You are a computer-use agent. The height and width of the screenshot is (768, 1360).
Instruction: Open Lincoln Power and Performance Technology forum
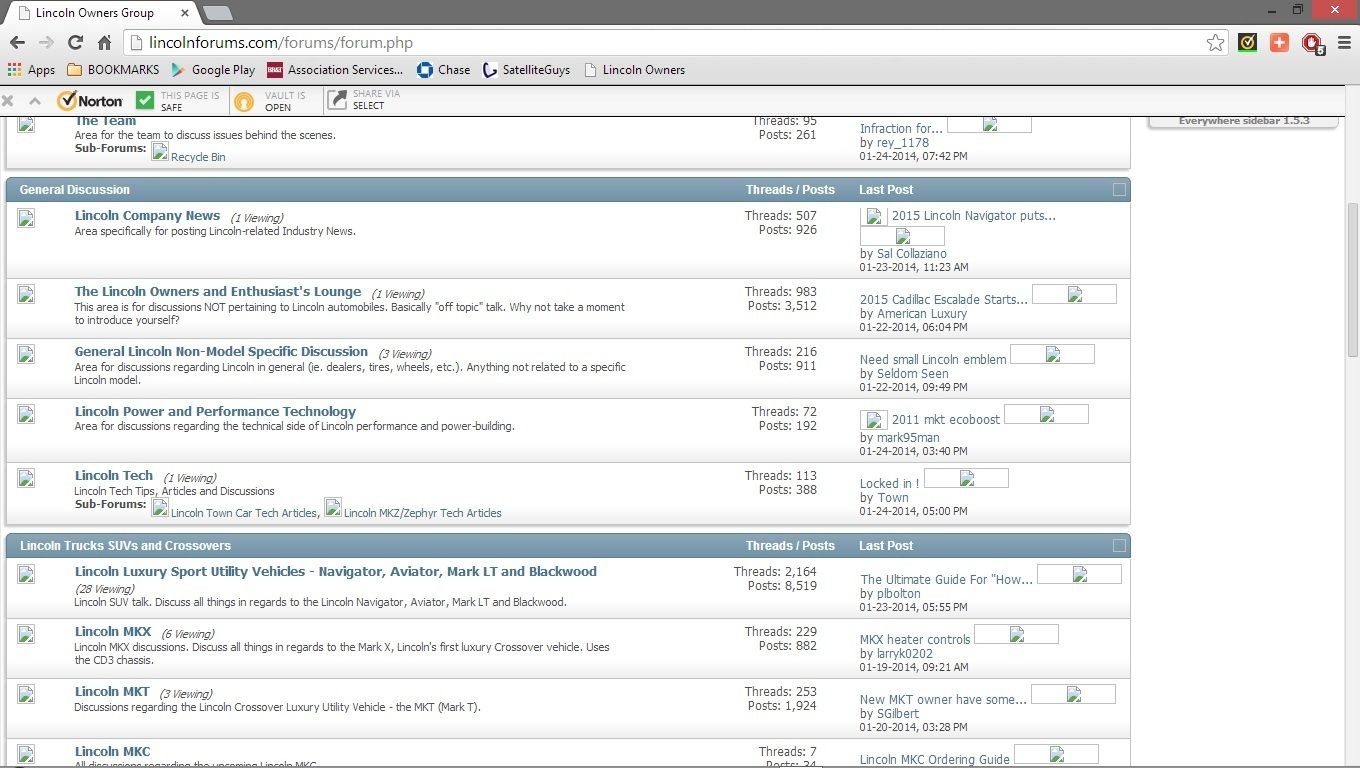(215, 411)
